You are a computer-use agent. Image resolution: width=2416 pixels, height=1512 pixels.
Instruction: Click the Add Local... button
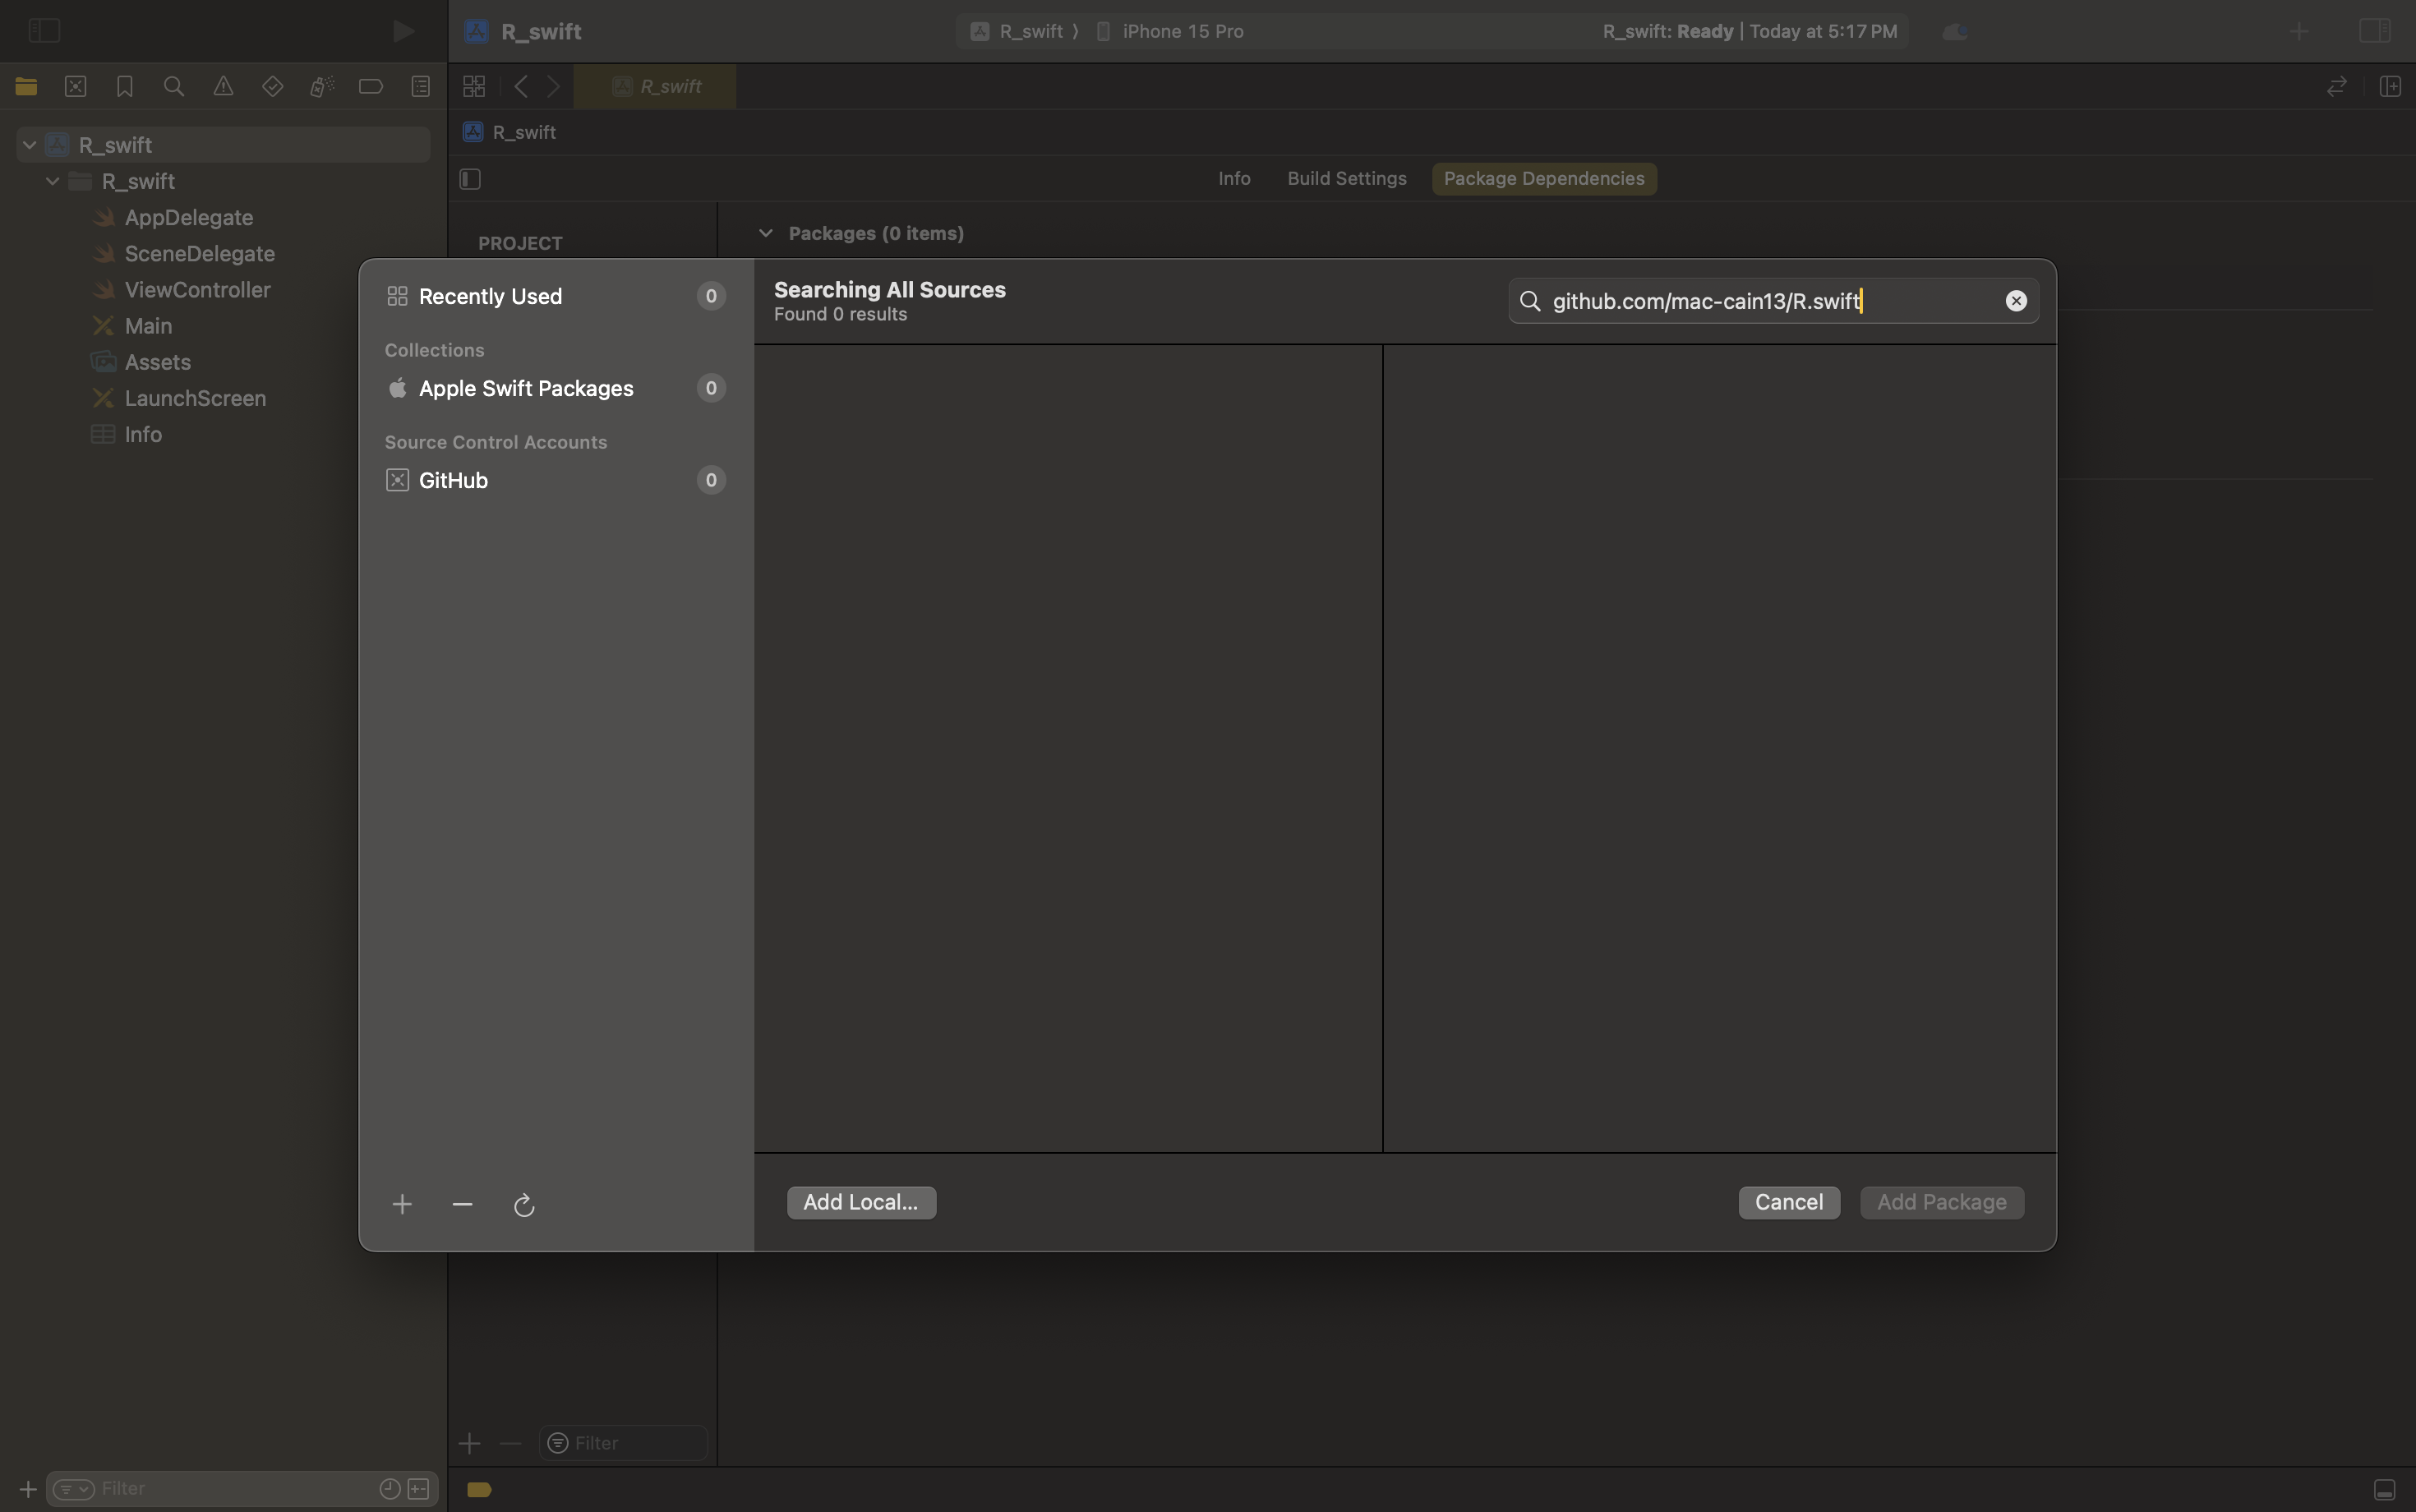click(x=860, y=1202)
